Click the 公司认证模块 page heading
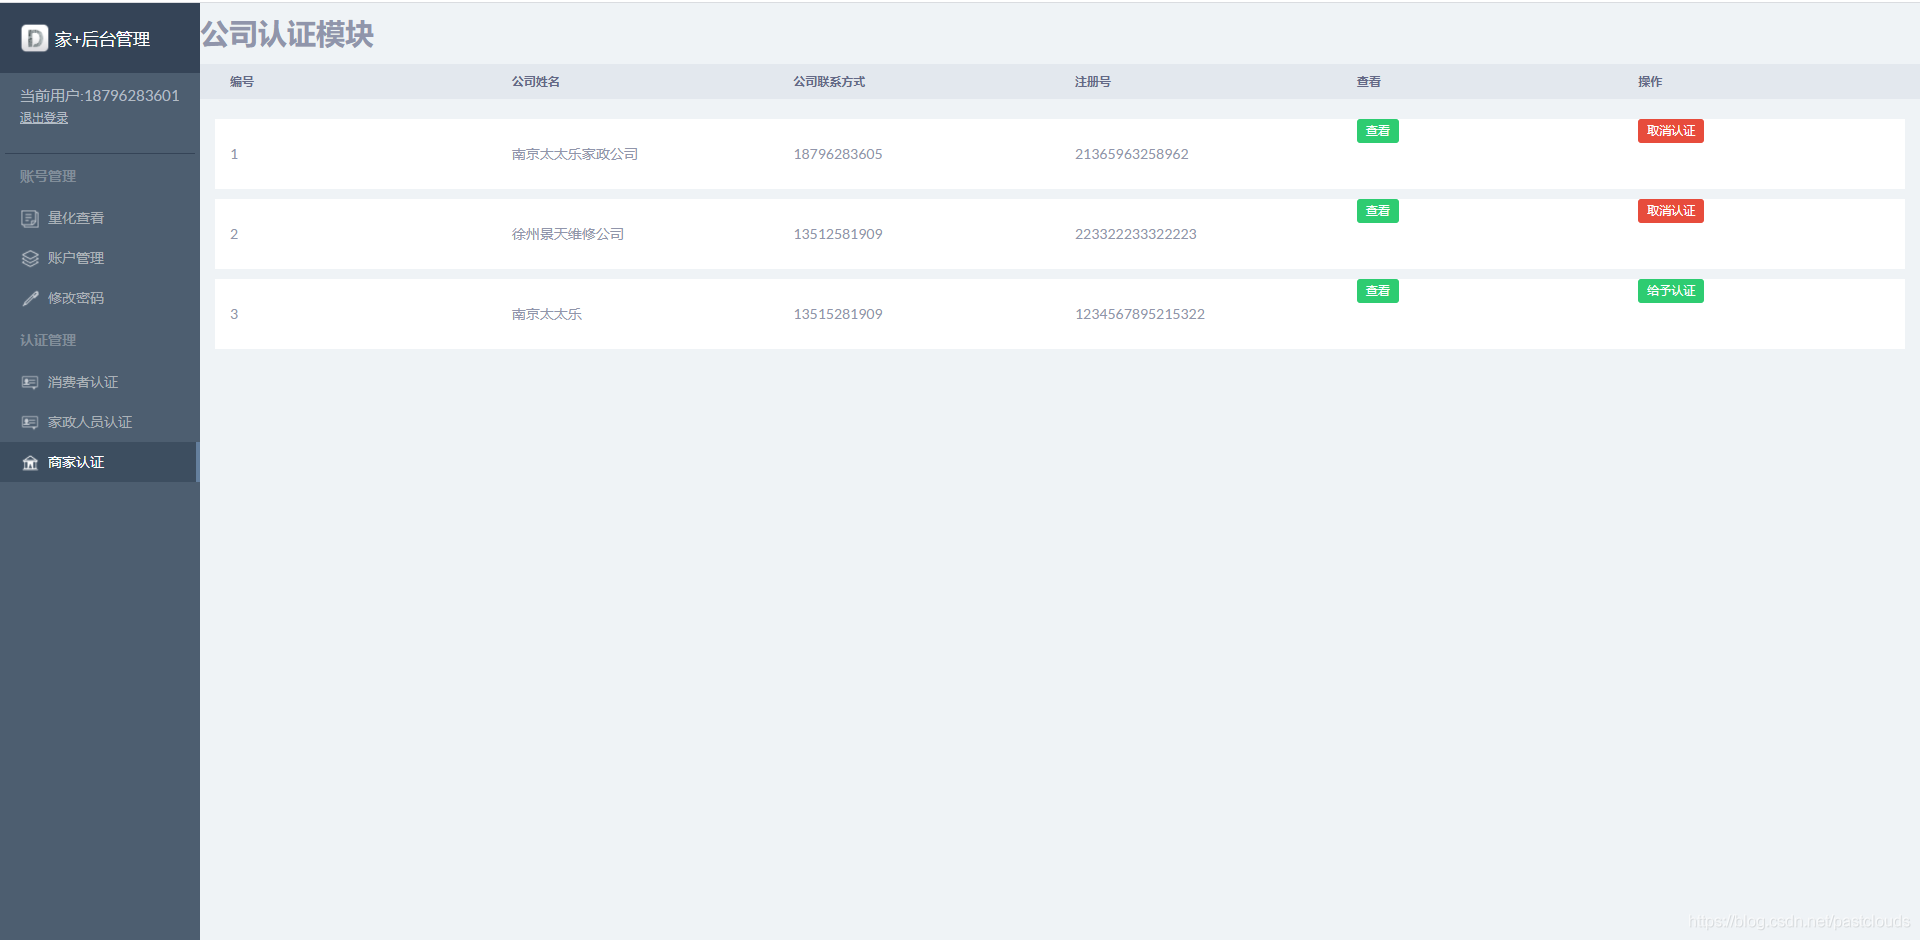This screenshot has height=940, width=1920. [287, 34]
